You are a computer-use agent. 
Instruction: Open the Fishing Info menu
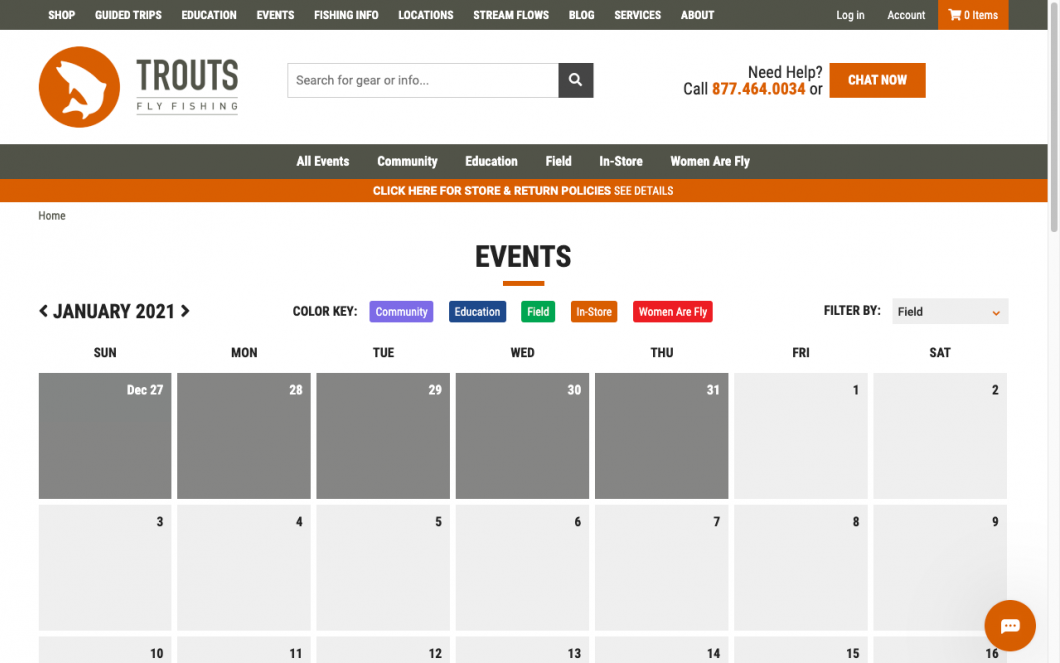pyautogui.click(x=346, y=15)
